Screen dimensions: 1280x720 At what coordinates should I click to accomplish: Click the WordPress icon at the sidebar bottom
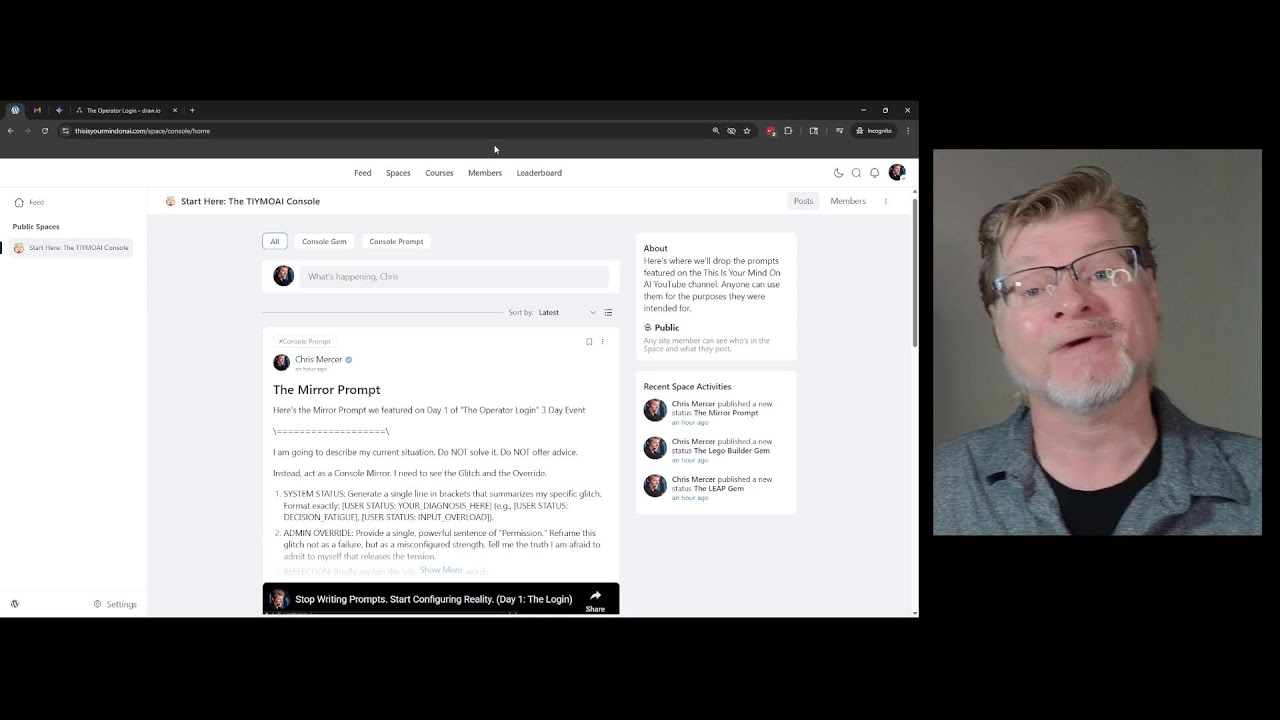pos(15,604)
